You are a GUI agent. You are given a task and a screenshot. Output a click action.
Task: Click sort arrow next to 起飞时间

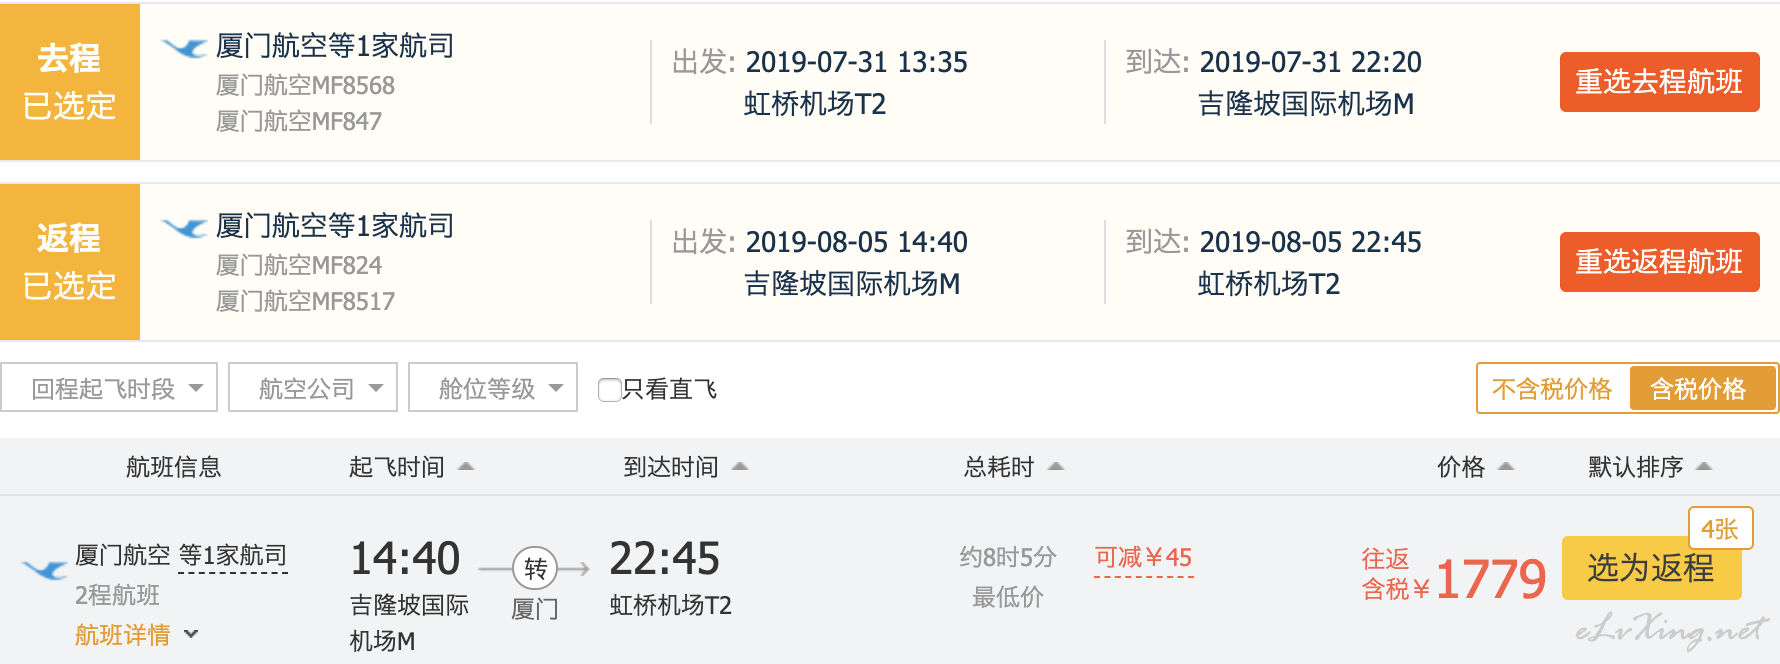[x=466, y=466]
